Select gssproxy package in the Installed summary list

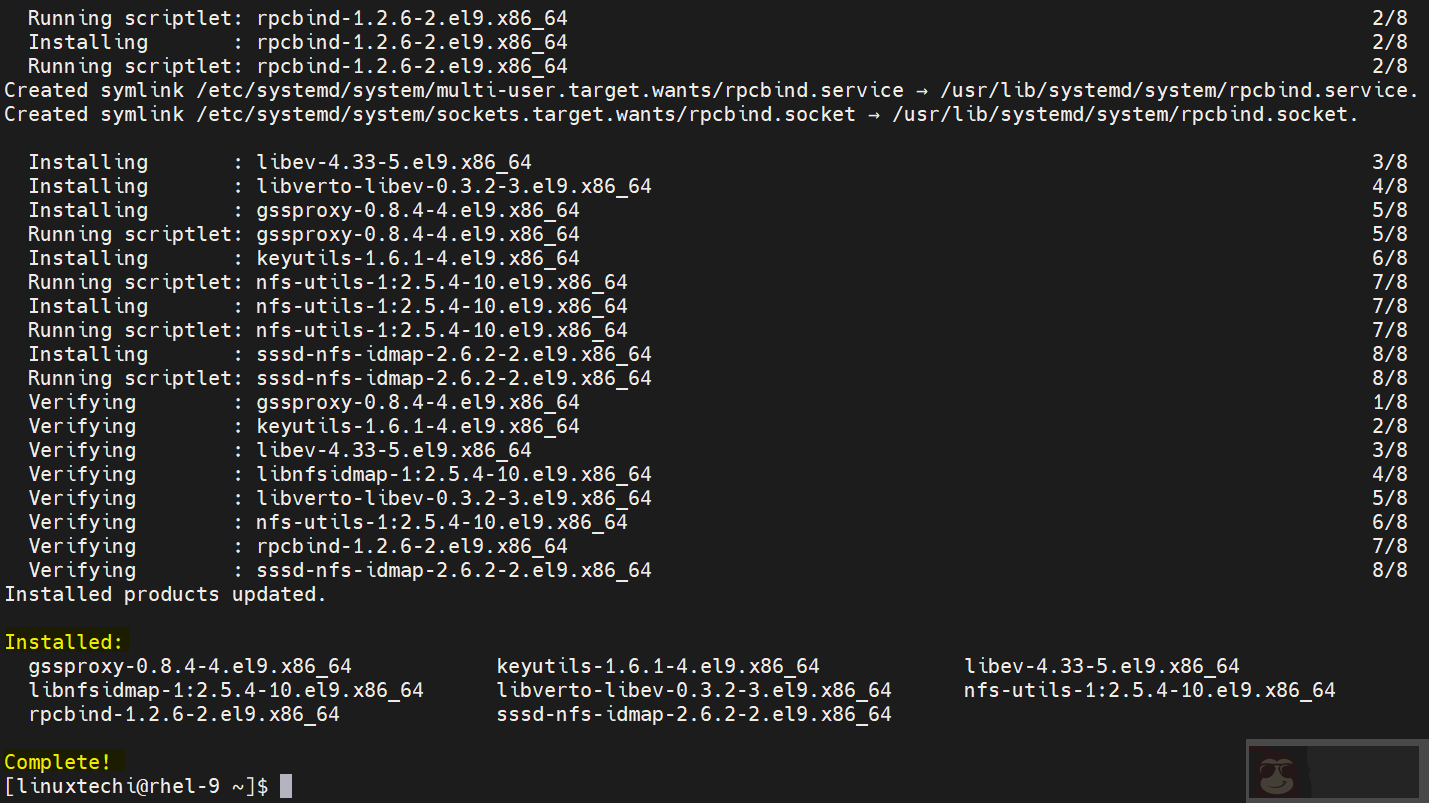tap(190, 666)
